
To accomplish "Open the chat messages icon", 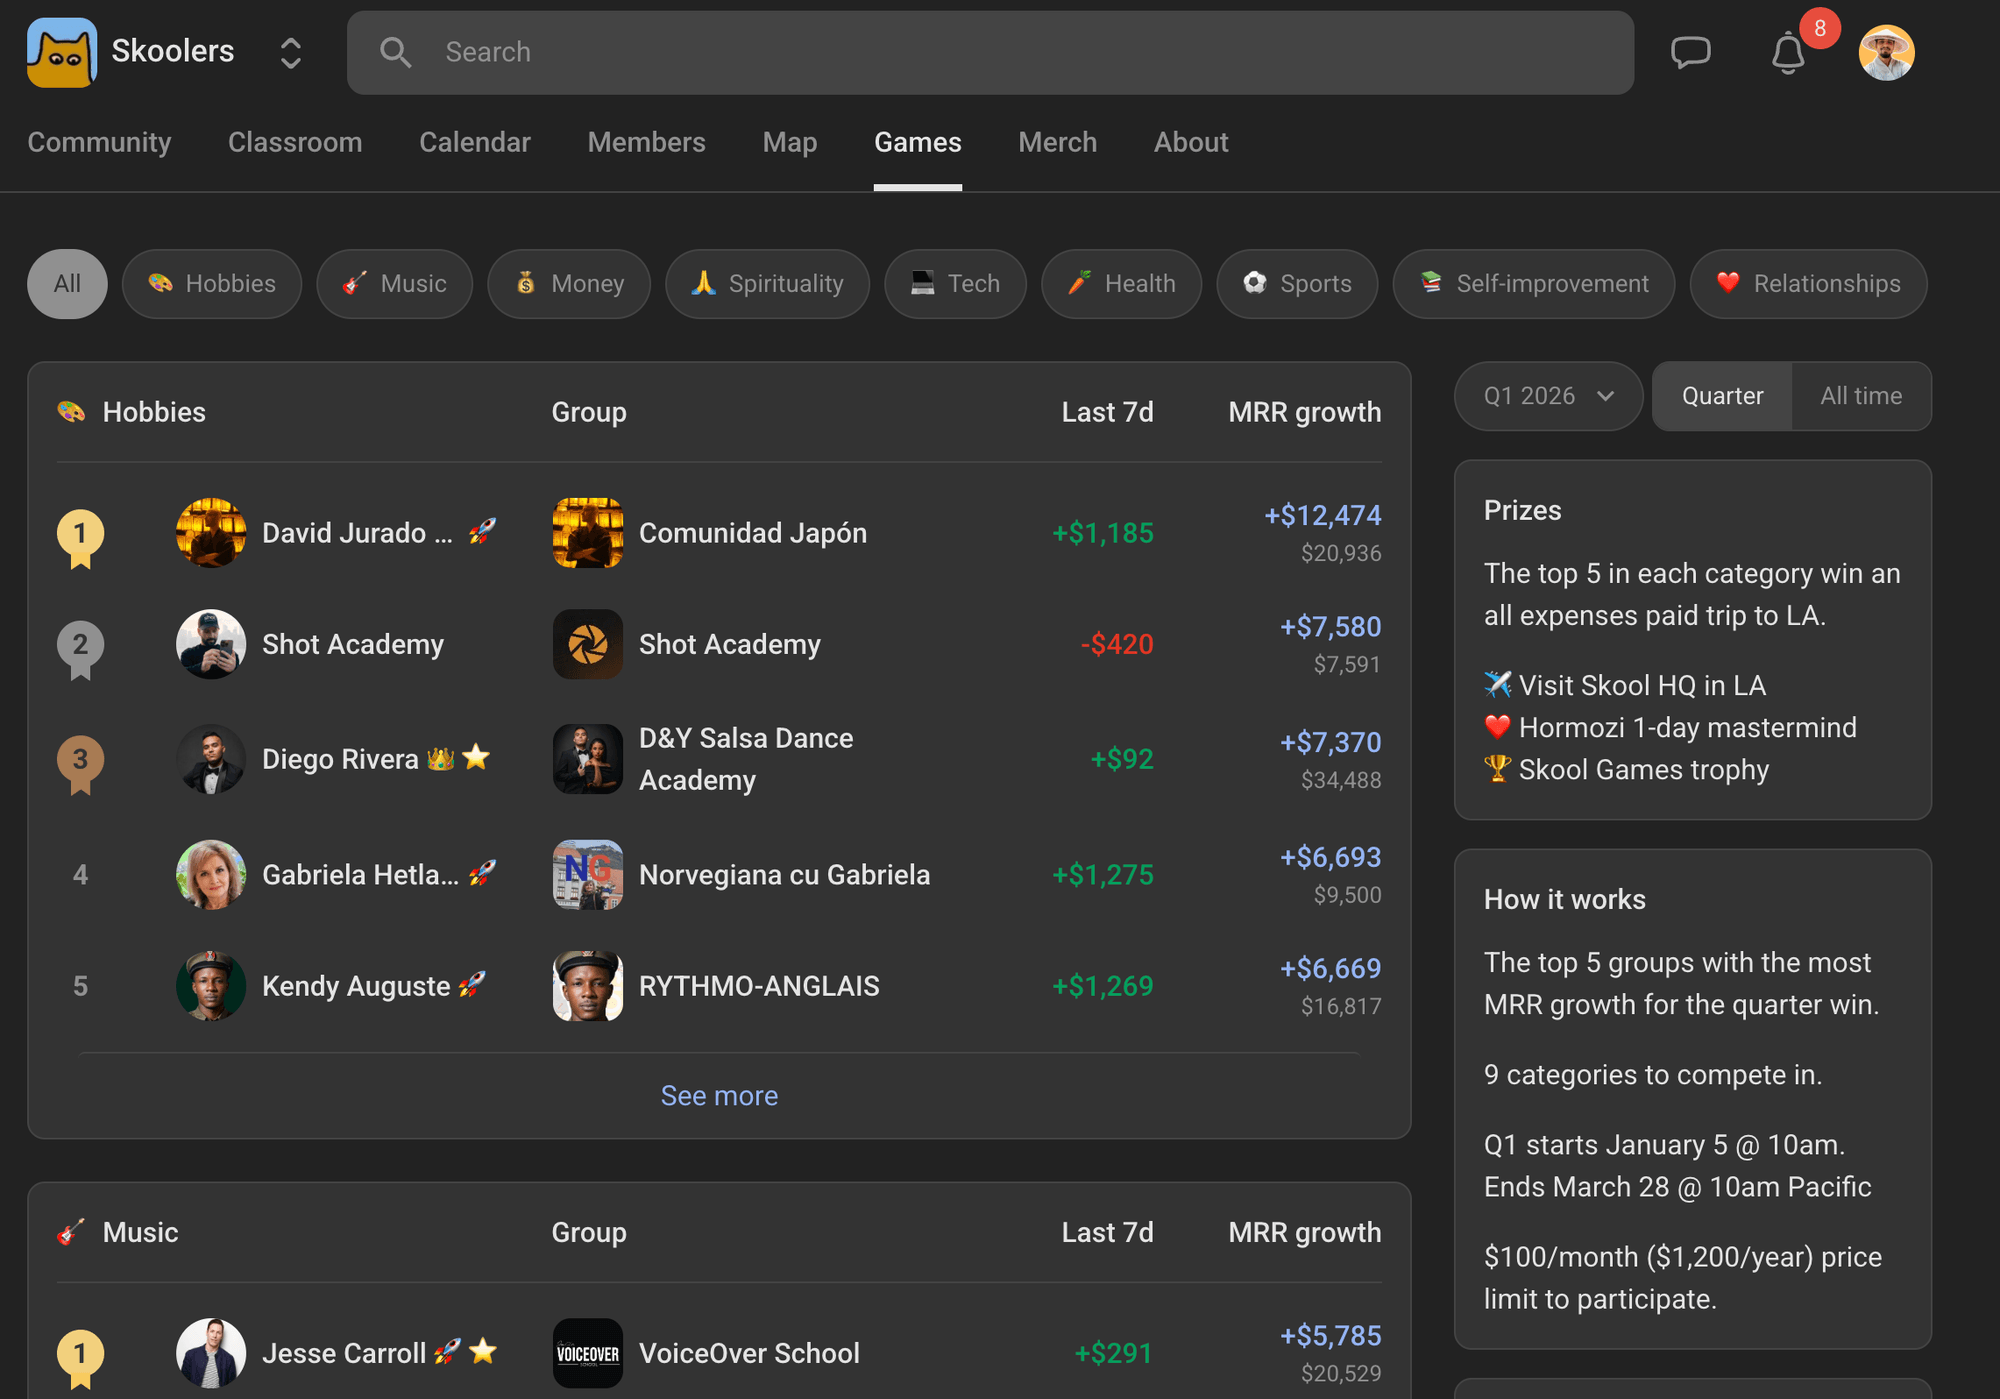I will tap(1691, 52).
